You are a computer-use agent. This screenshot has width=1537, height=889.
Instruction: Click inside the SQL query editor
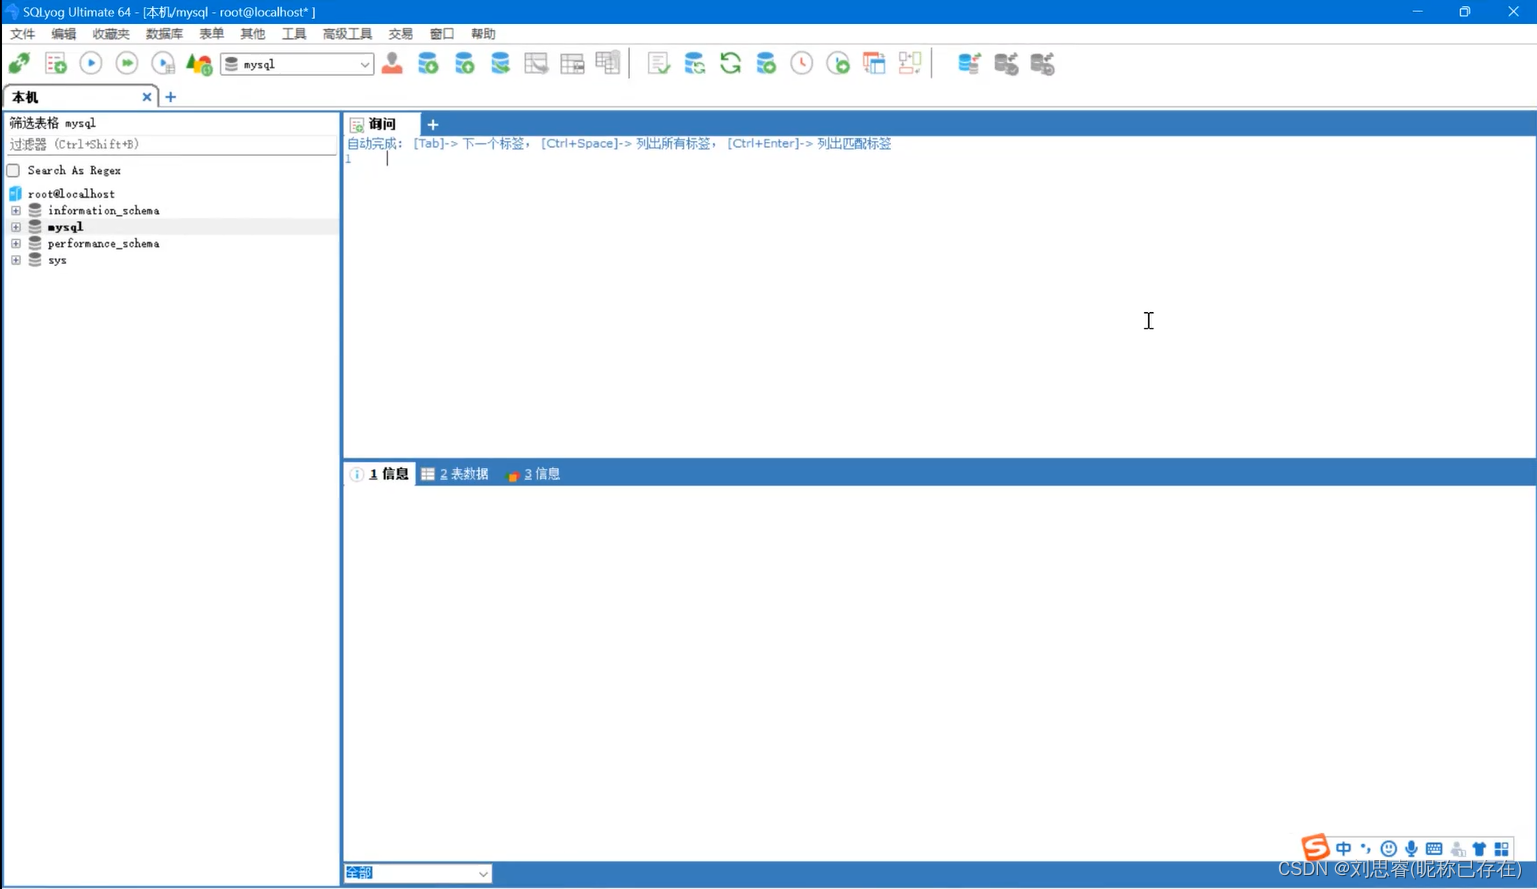[938, 303]
